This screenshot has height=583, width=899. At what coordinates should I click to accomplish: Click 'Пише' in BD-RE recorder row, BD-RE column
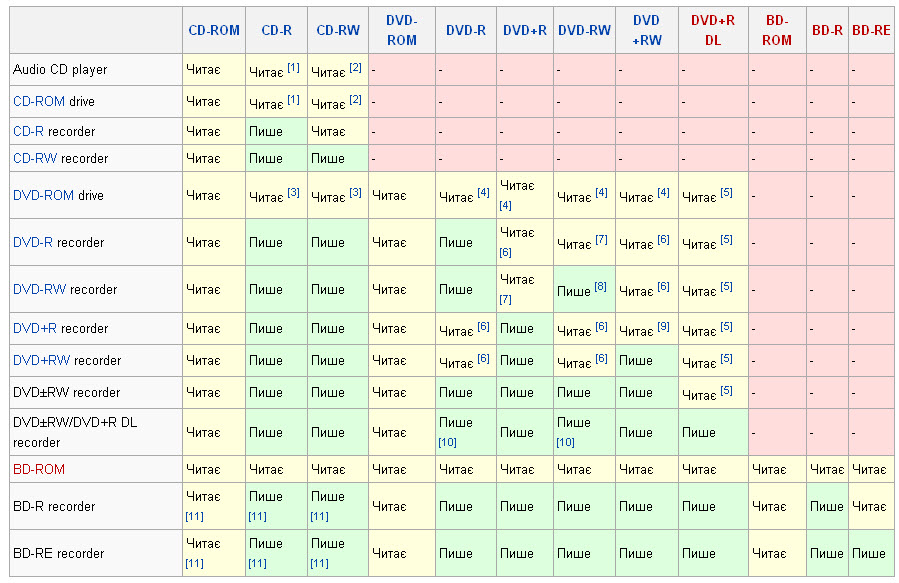[869, 553]
